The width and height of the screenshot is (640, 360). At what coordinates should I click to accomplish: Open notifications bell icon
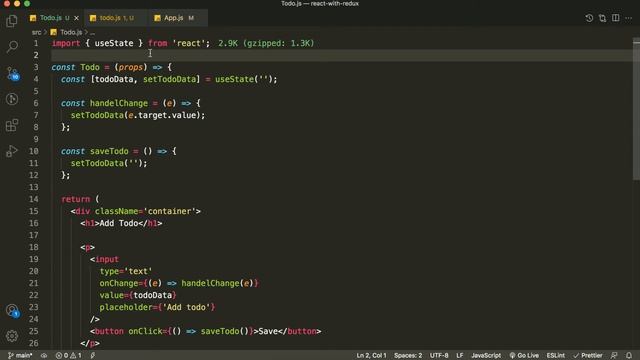click(x=629, y=356)
